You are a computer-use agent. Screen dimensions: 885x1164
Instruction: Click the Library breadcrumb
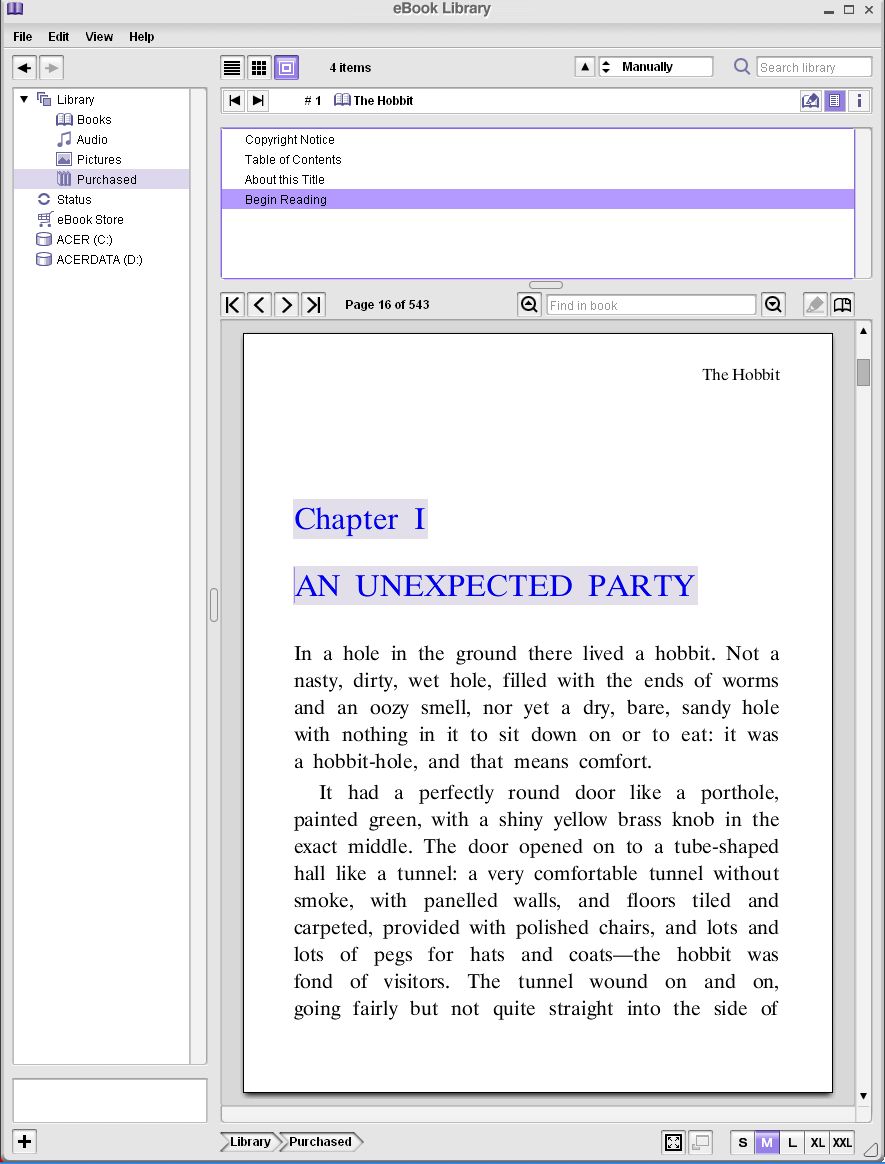click(249, 1142)
